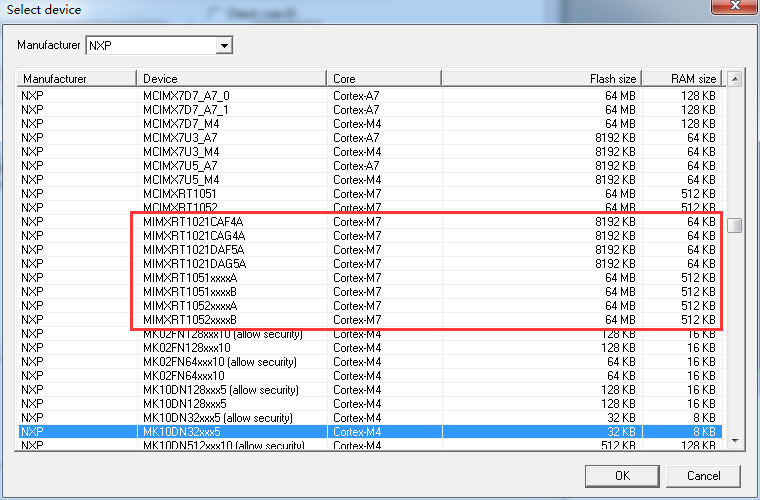Screen dimensions: 760x500
Task: Click the vertical scrollbar thumb
Action: click(735, 225)
